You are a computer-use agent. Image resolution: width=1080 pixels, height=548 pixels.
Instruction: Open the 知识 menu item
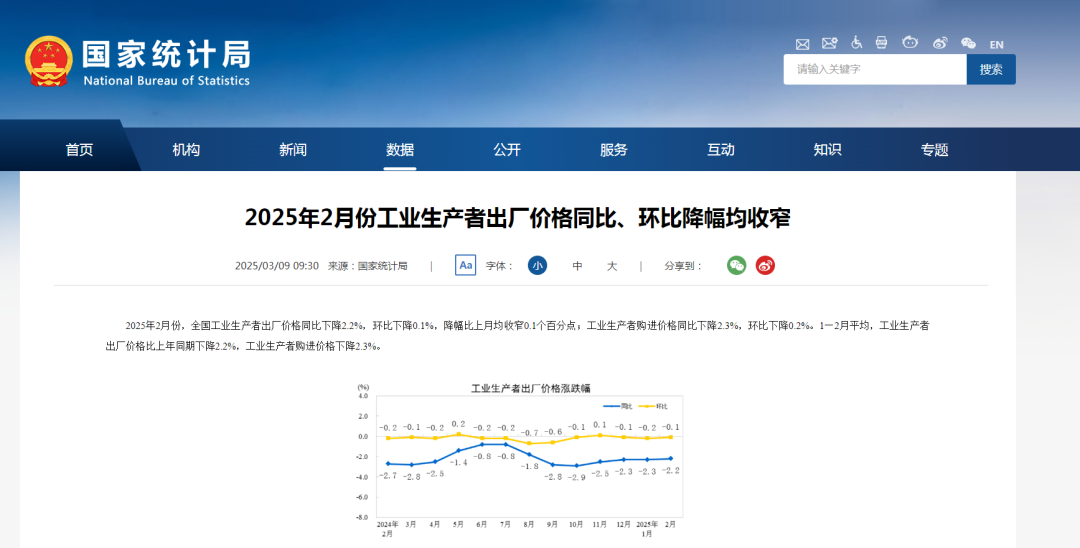pyautogui.click(x=827, y=149)
